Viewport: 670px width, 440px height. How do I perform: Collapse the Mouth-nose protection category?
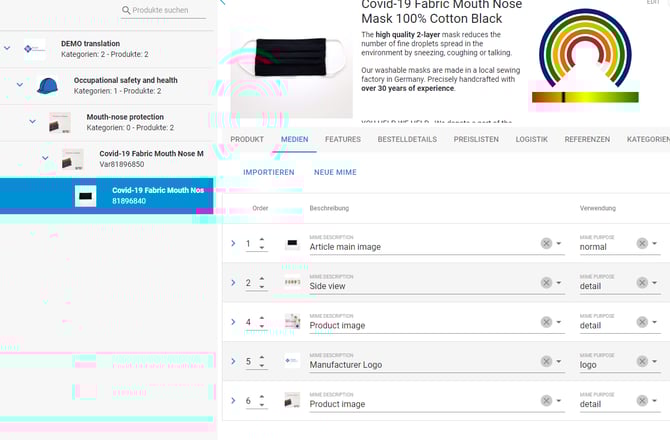[32, 121]
